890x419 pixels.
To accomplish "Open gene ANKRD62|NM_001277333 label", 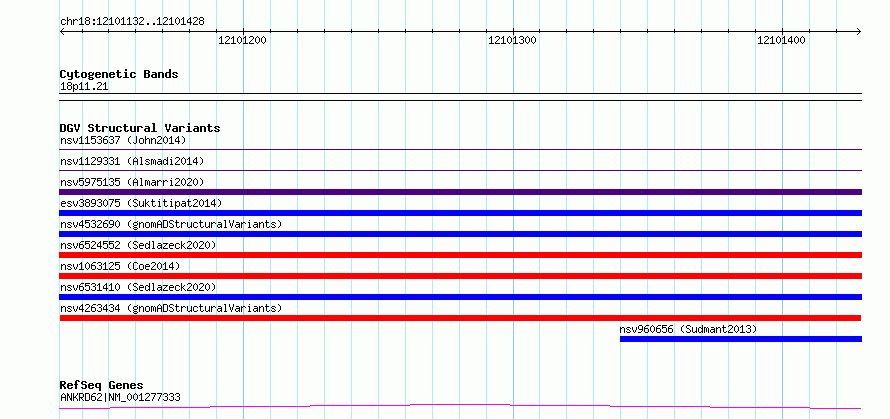I will click(120, 397).
